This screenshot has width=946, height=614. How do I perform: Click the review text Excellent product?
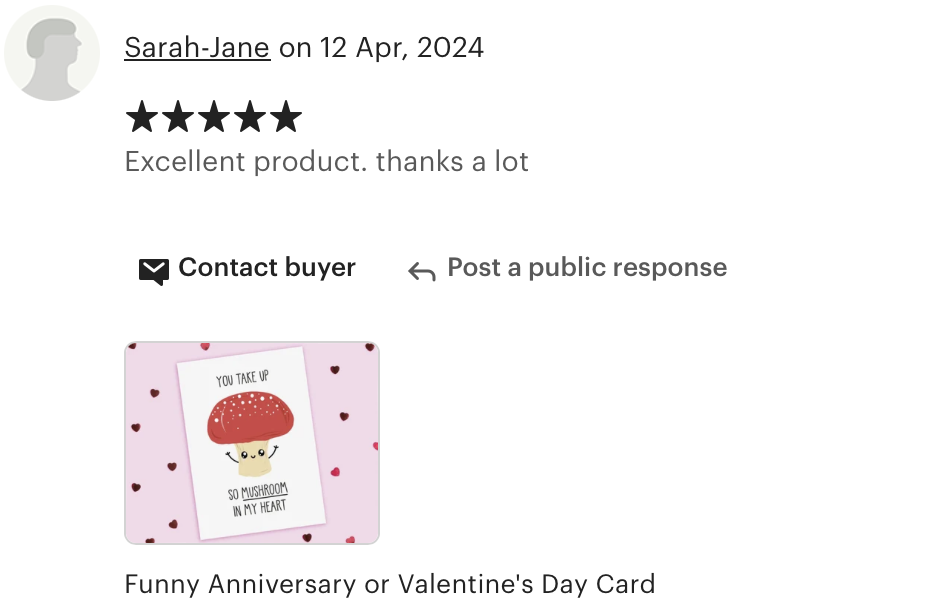[246, 162]
